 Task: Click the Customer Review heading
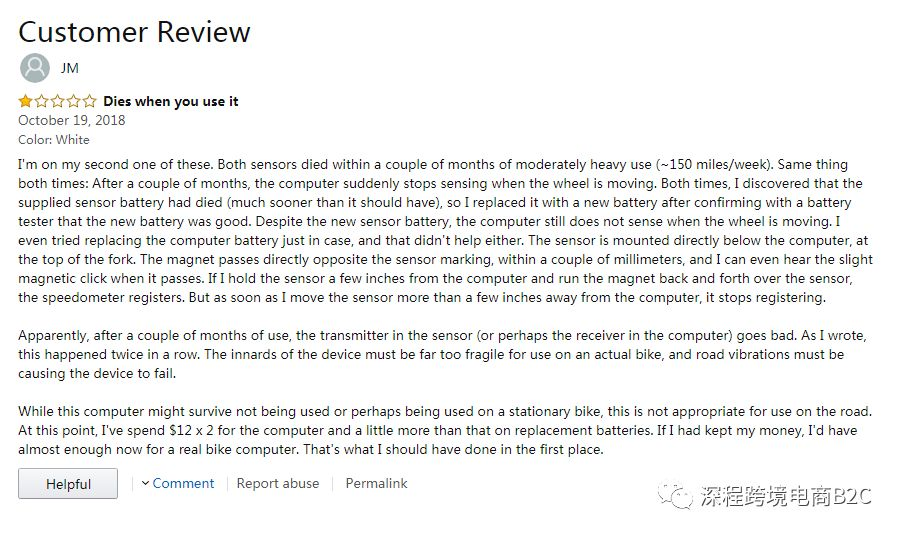click(x=134, y=32)
